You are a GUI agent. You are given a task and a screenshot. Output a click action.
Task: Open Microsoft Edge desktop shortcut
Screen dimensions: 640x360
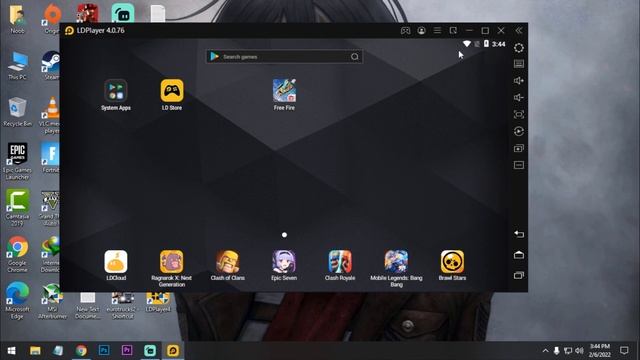pyautogui.click(x=17, y=300)
